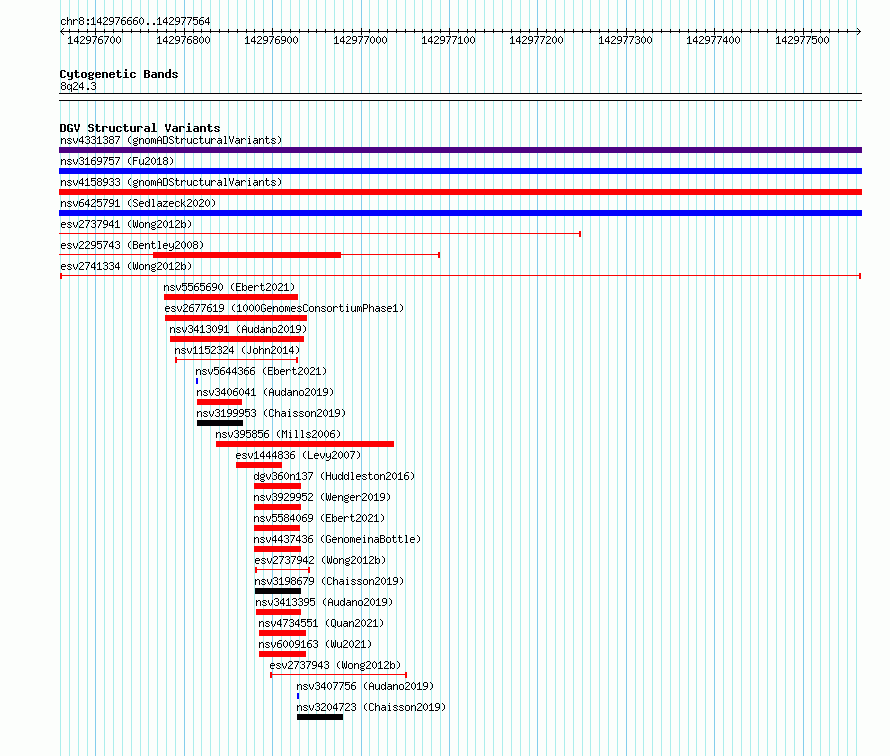Select the red bar under nsv3413395 Audano2019
The image size is (890, 756).
point(278,612)
